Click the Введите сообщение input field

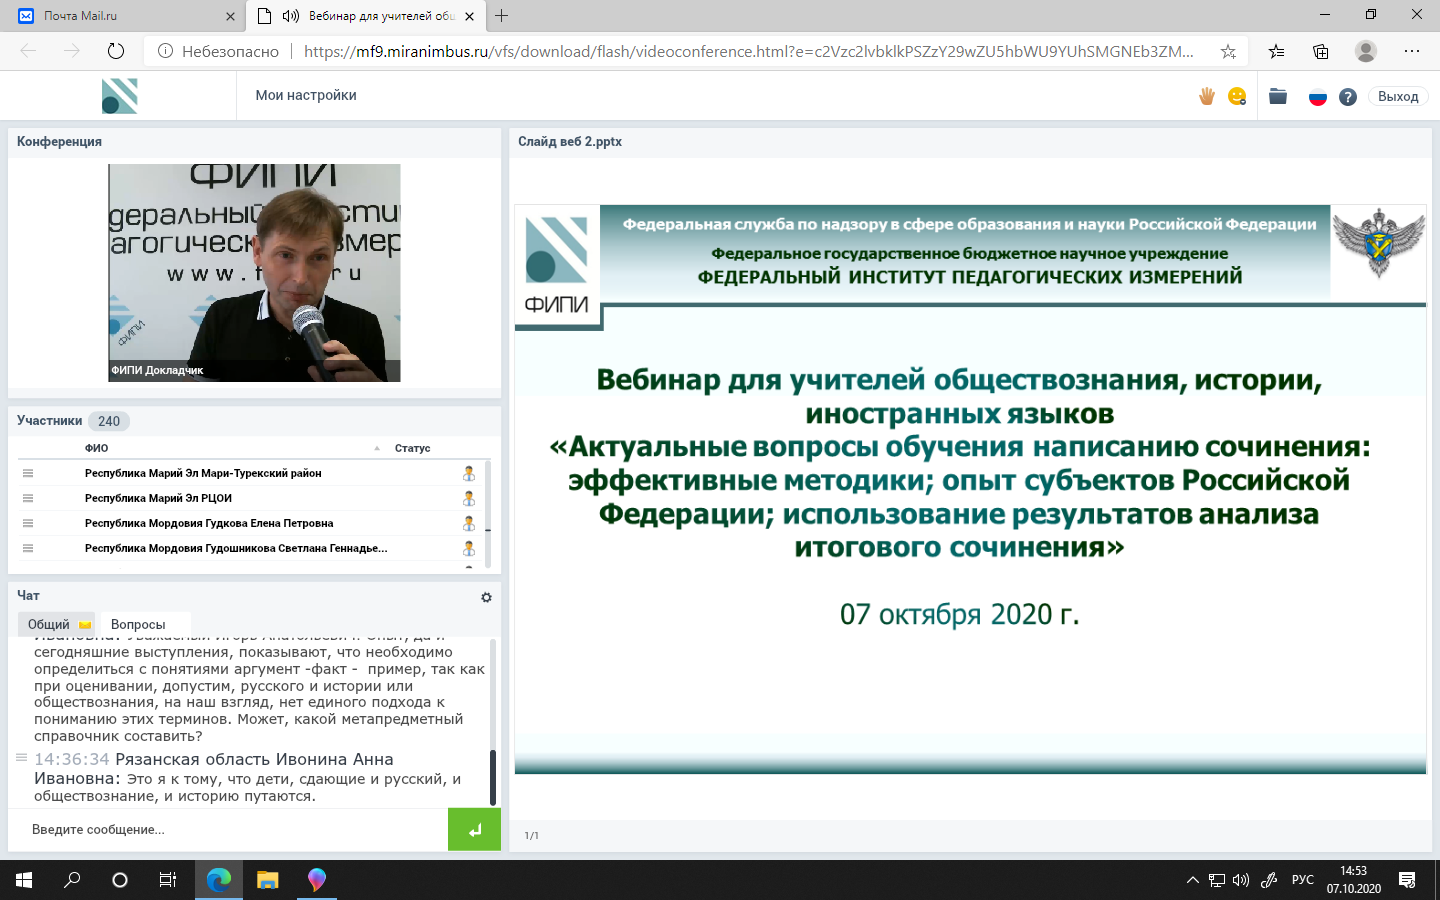(228, 830)
